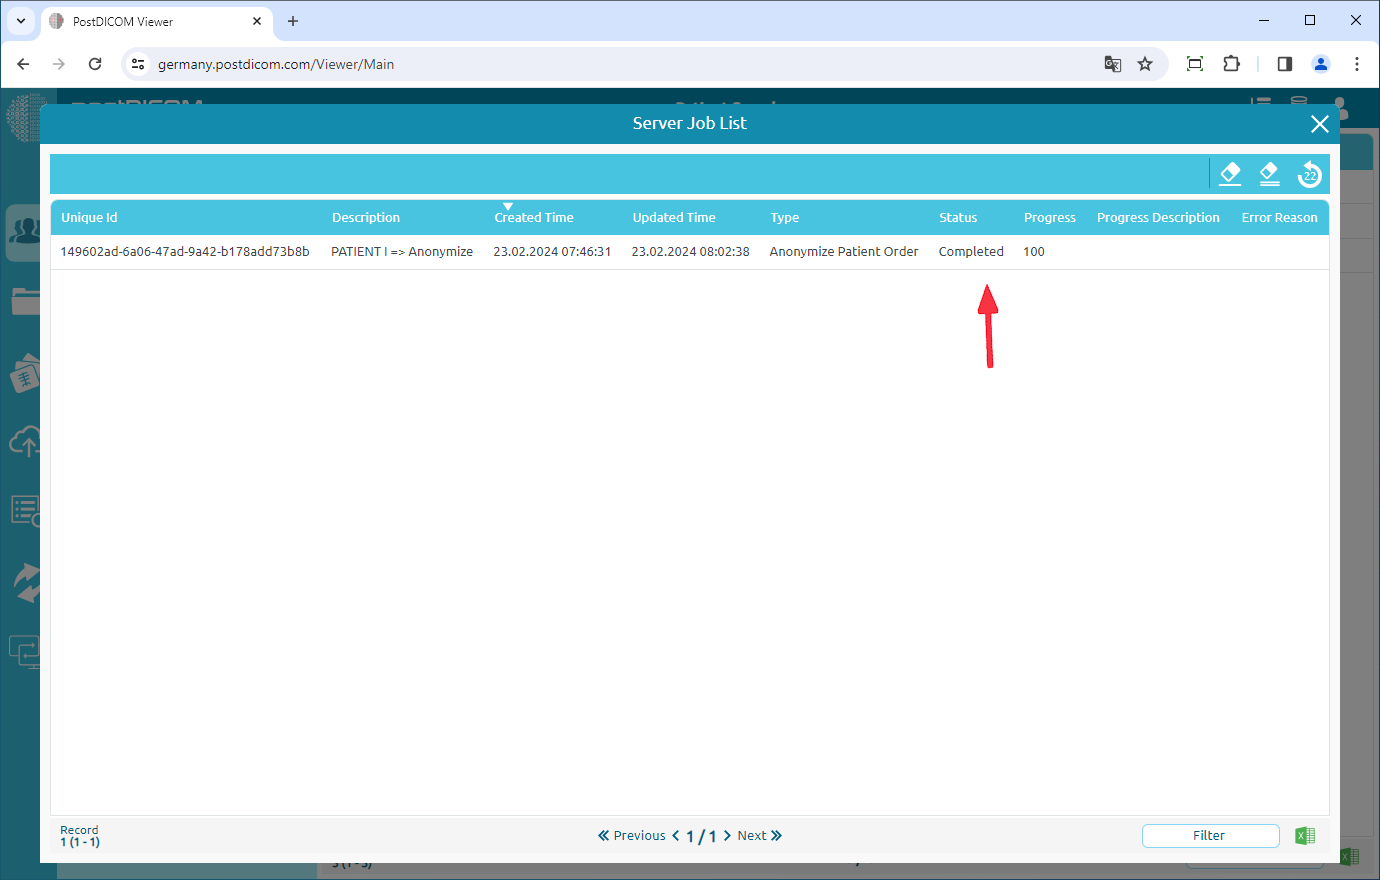The height and width of the screenshot is (880, 1380).
Task: Click the Previous pagination link
Action: (640, 835)
